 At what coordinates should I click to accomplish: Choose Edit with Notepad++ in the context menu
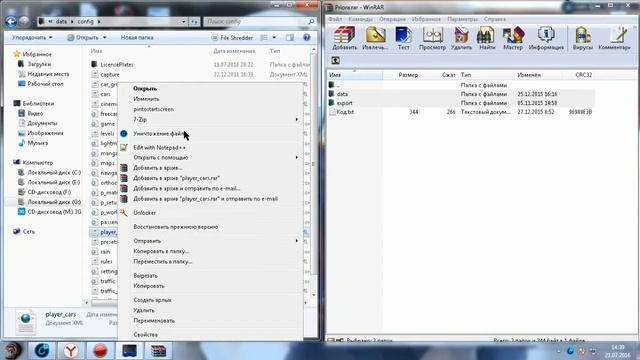(210, 147)
